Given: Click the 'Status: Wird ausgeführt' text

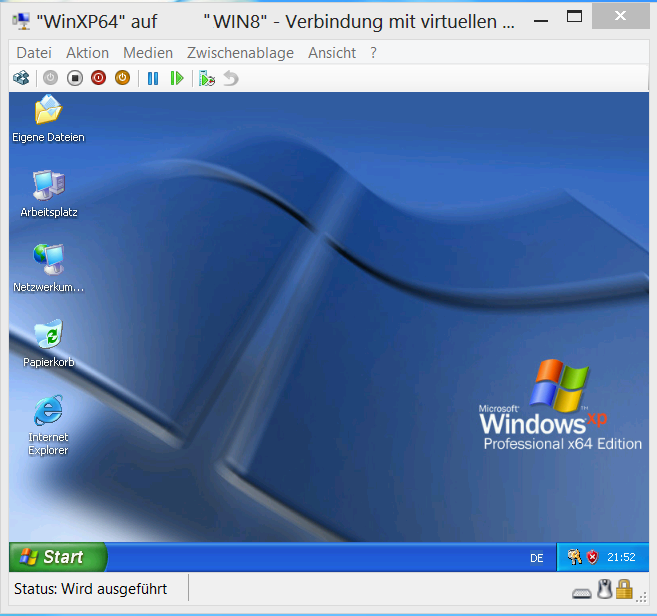Looking at the screenshot, I should pos(91,589).
